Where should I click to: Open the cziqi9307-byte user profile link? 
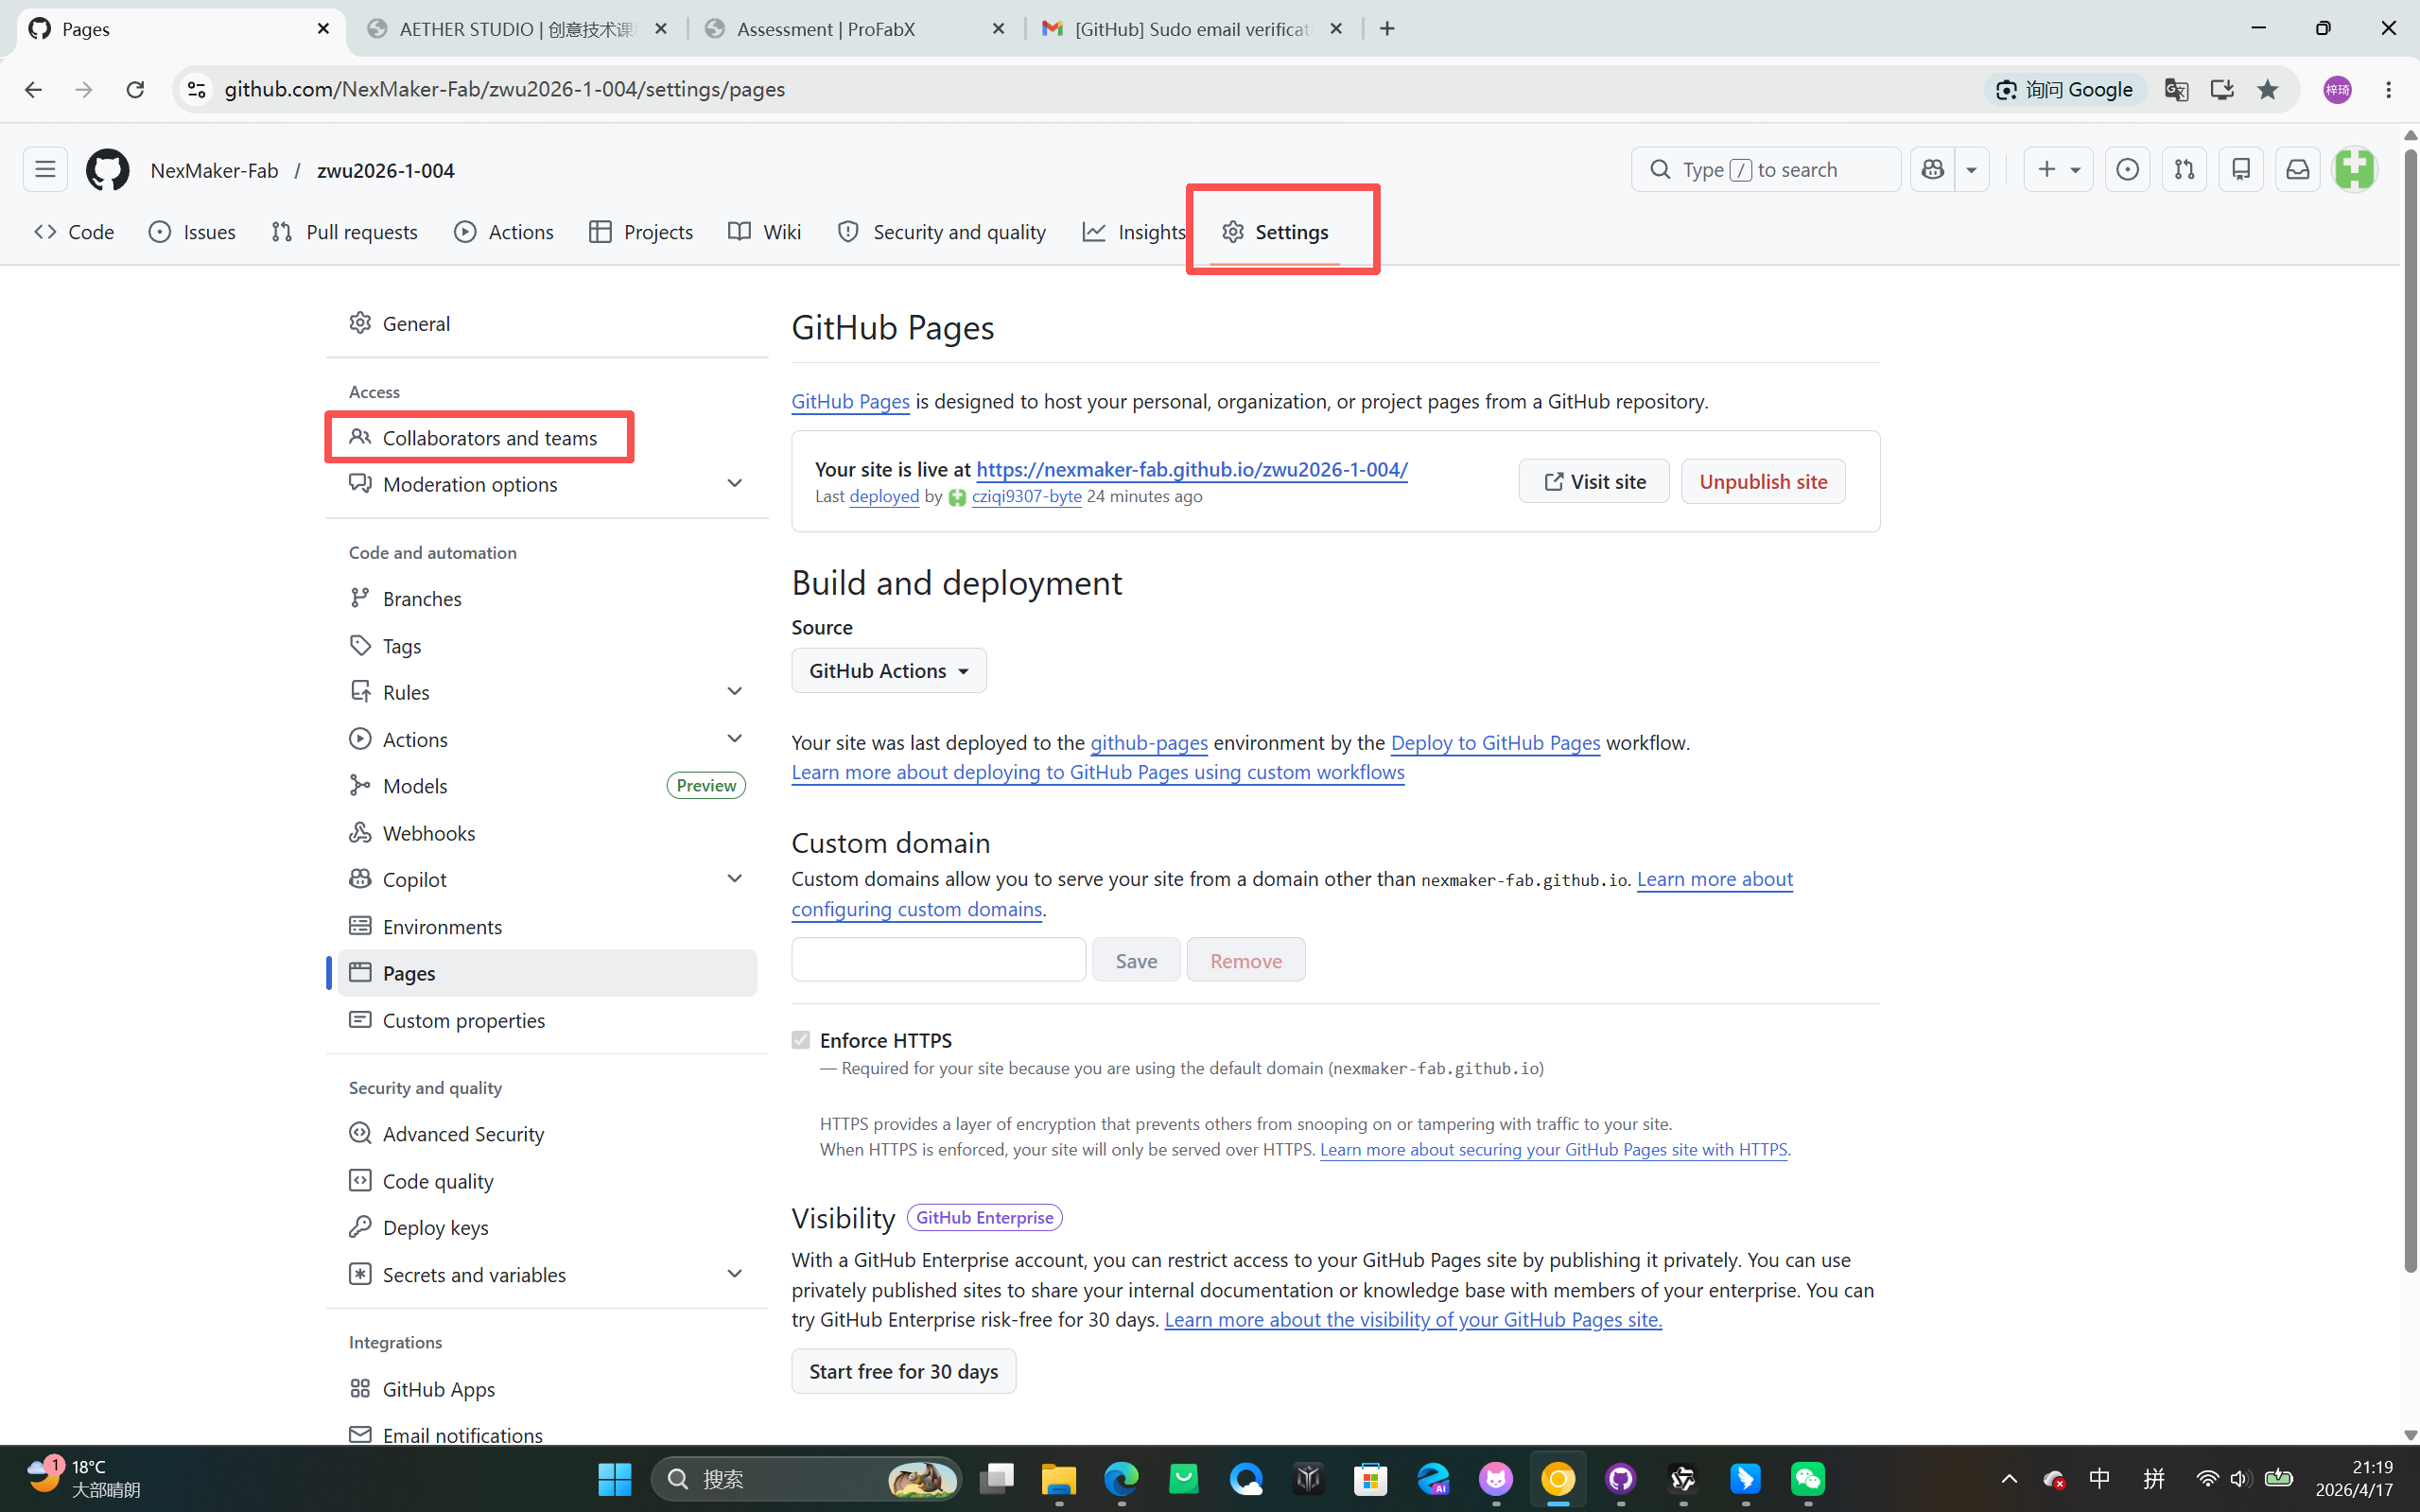(x=1026, y=497)
